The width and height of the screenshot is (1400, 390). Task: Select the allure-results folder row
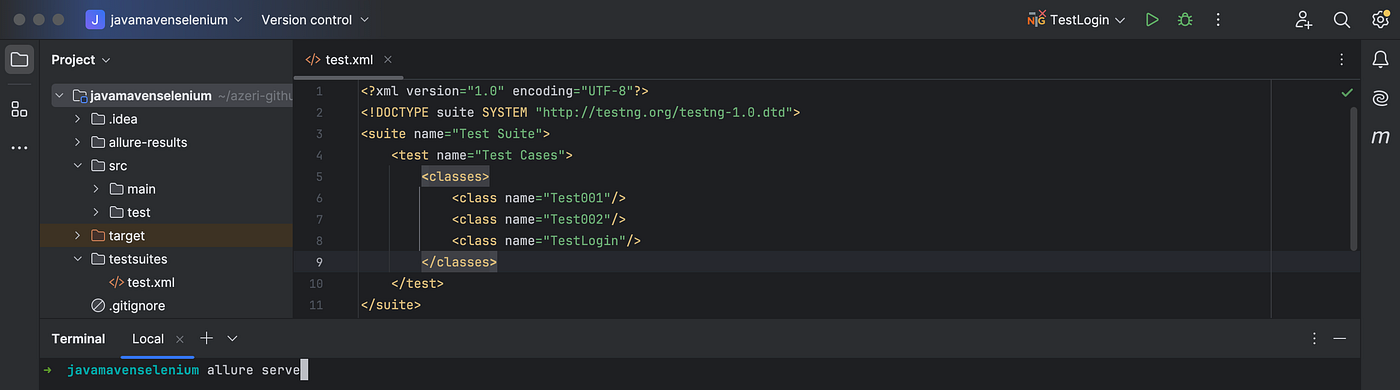(166, 142)
